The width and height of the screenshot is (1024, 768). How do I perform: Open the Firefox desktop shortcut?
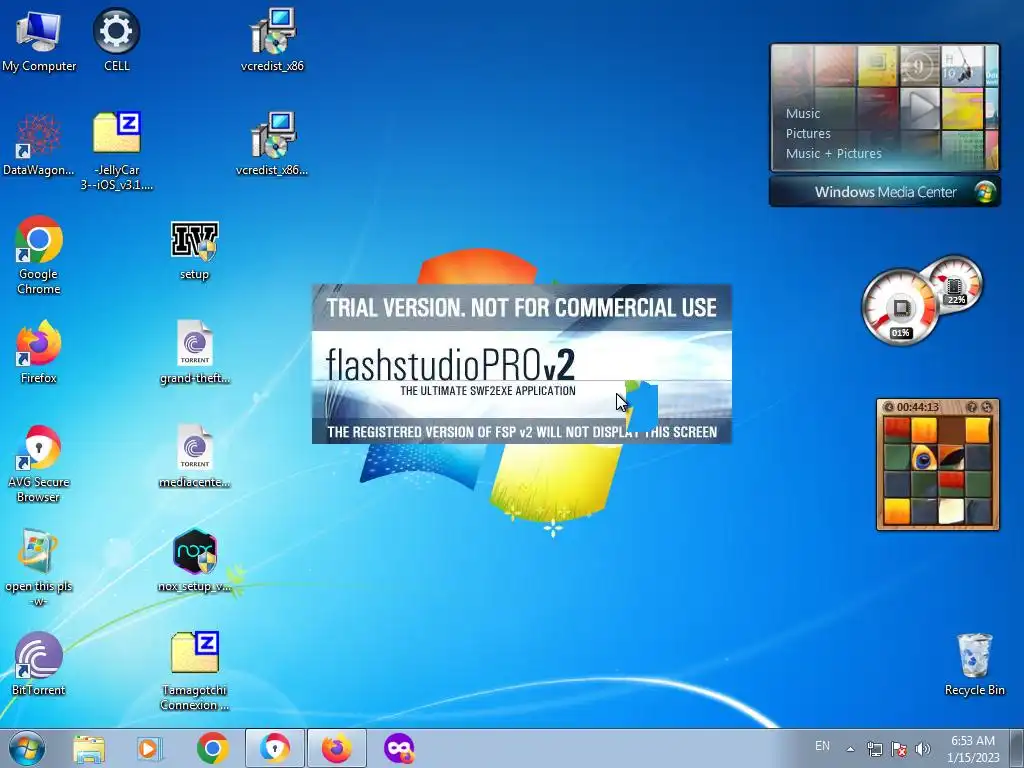coord(39,351)
